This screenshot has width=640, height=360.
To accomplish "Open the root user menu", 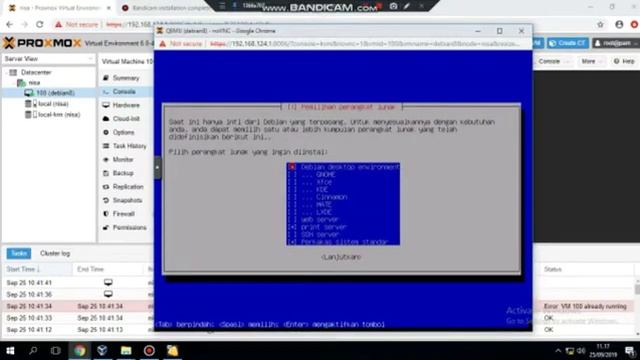I will coord(616,43).
